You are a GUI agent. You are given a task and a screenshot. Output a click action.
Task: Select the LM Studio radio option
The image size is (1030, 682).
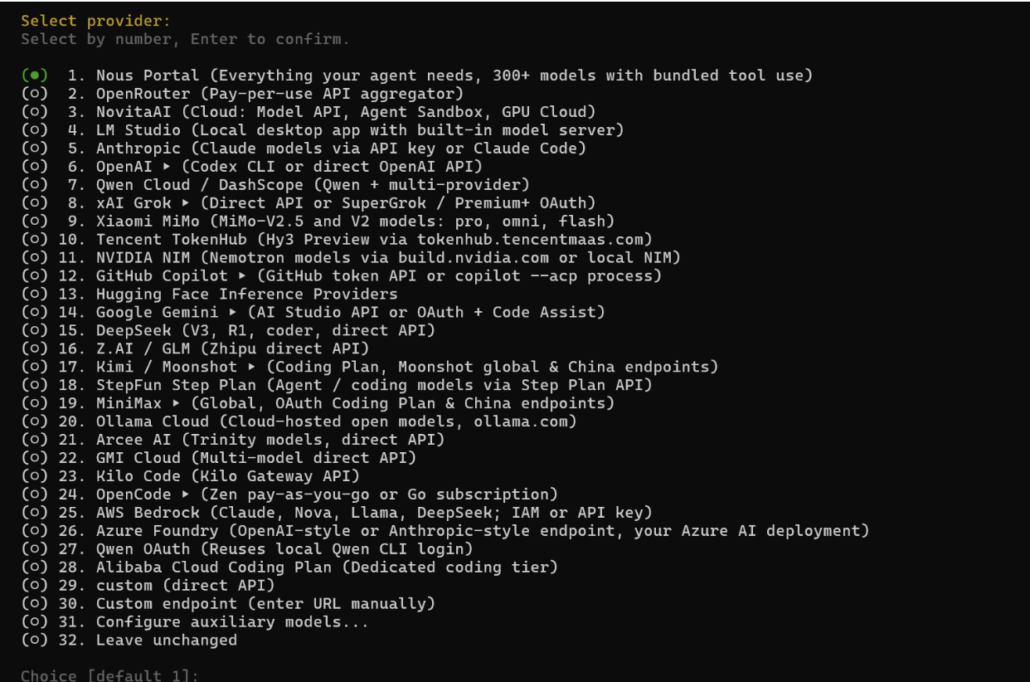point(34,130)
